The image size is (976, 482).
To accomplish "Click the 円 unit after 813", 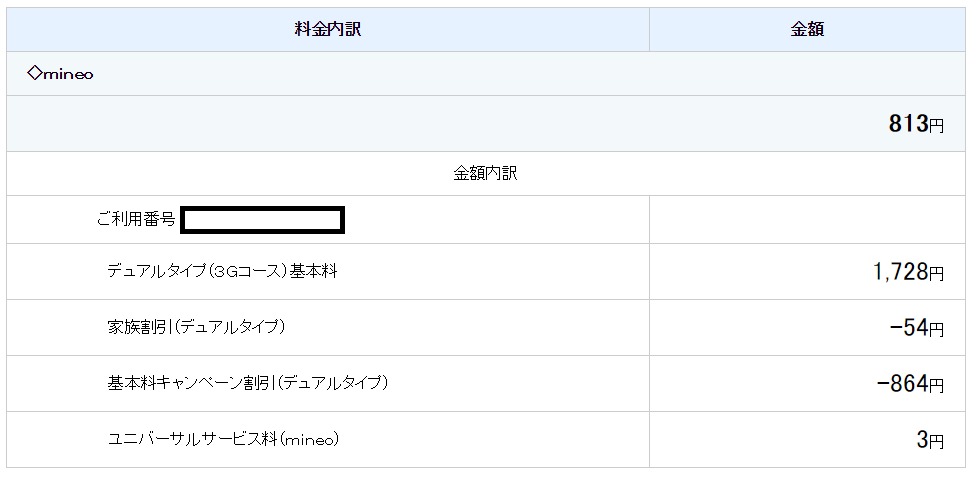I will [936, 126].
